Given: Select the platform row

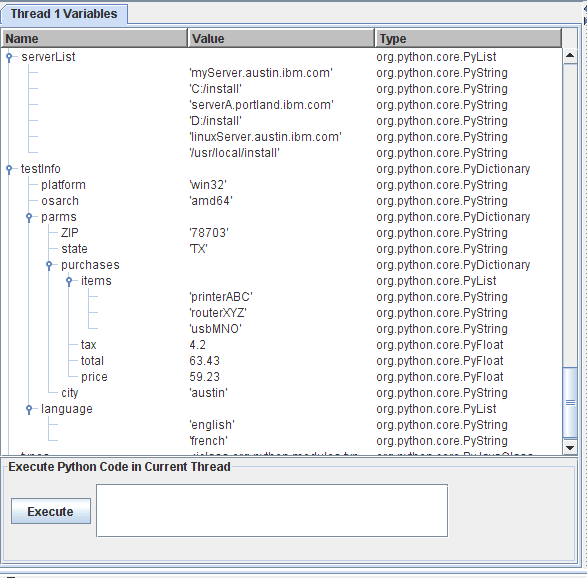Looking at the screenshot, I should click(282, 185).
